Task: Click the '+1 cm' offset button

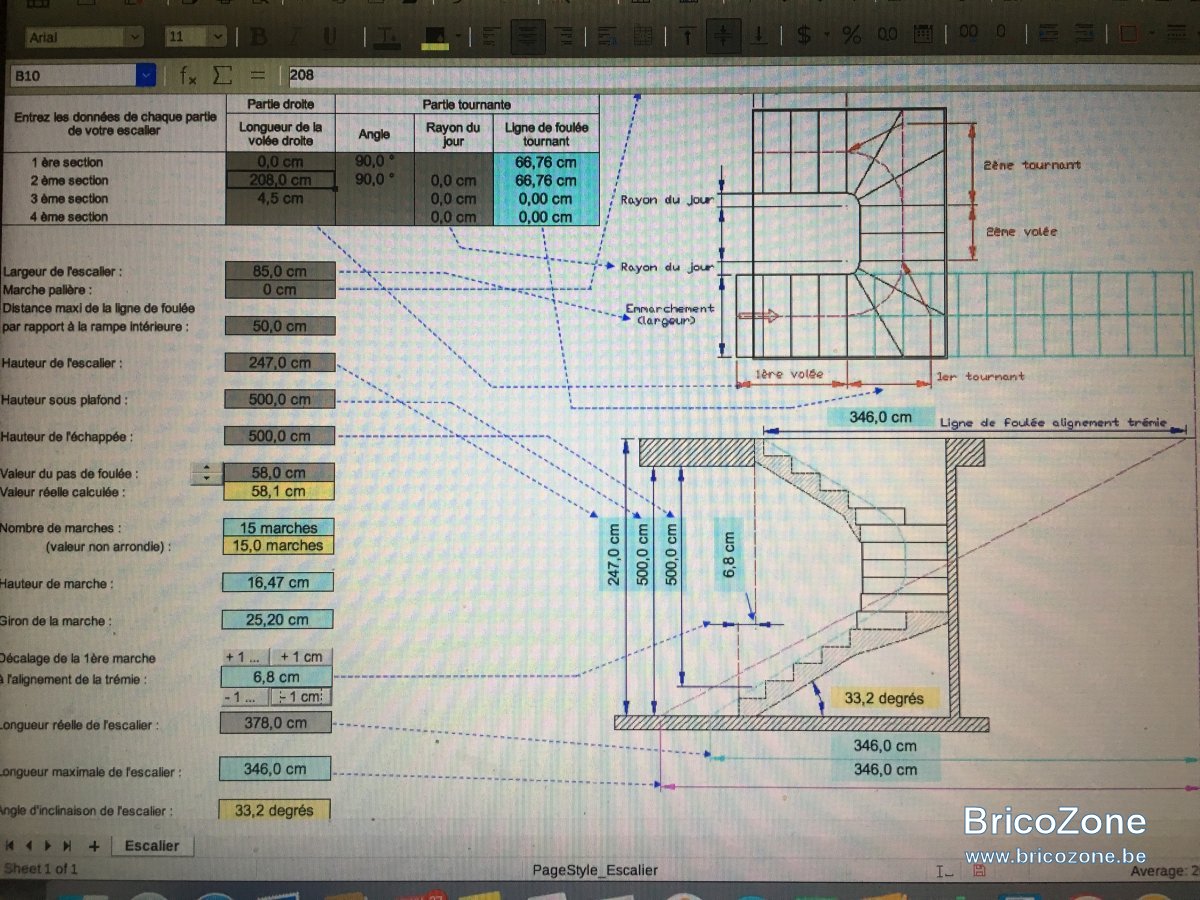Action: (x=300, y=657)
